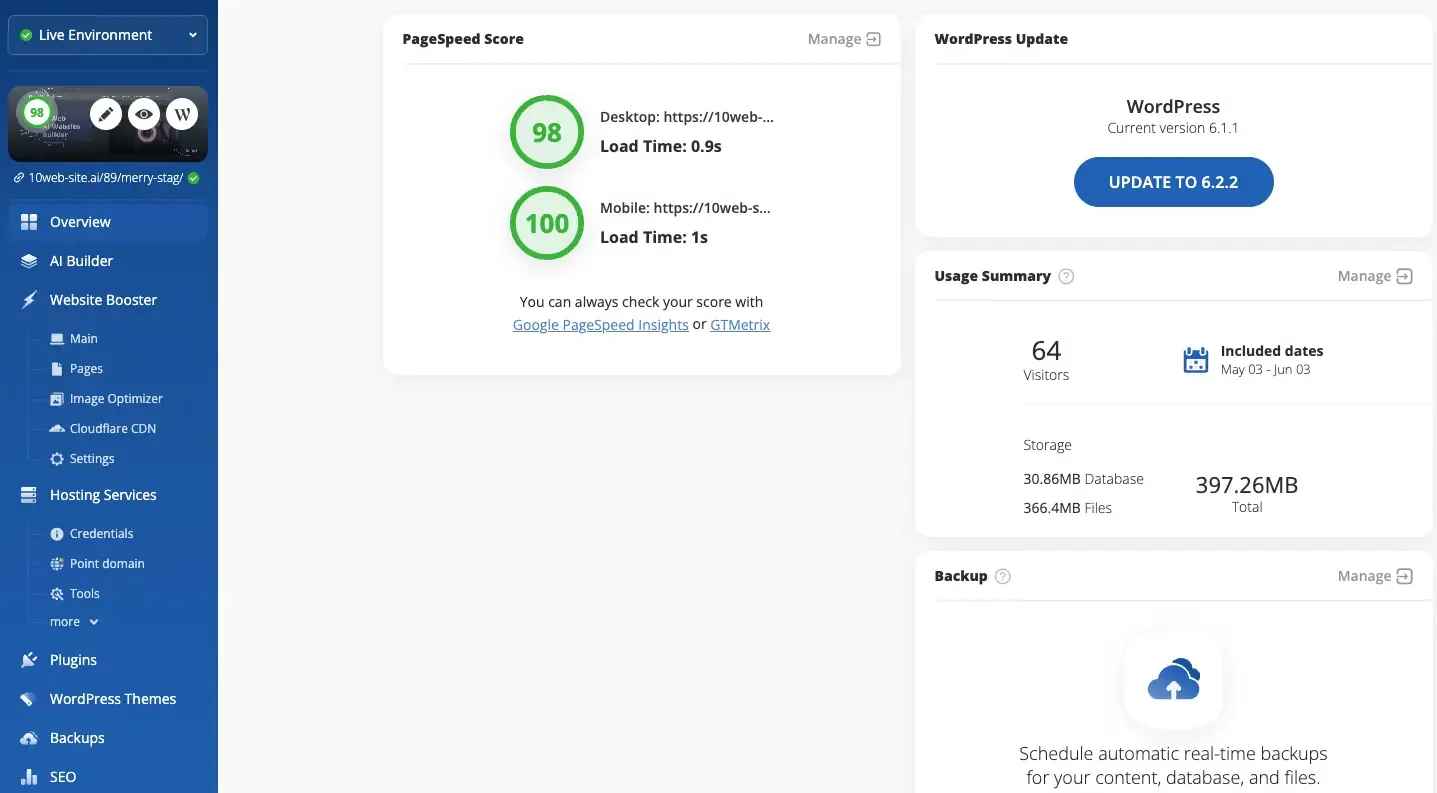Click Manage in the Usage Summary card
This screenshot has height=793, width=1437.
tap(1375, 276)
